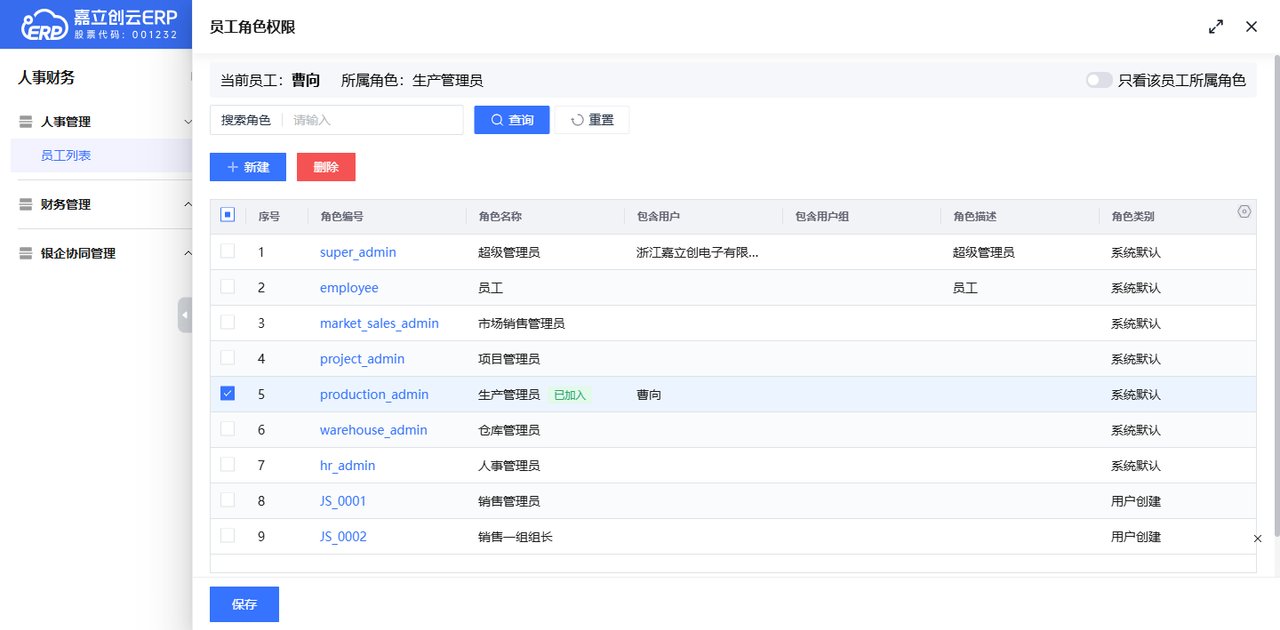Toggle 只看该员工所属角色 switch
The width and height of the screenshot is (1280, 630).
(1099, 80)
